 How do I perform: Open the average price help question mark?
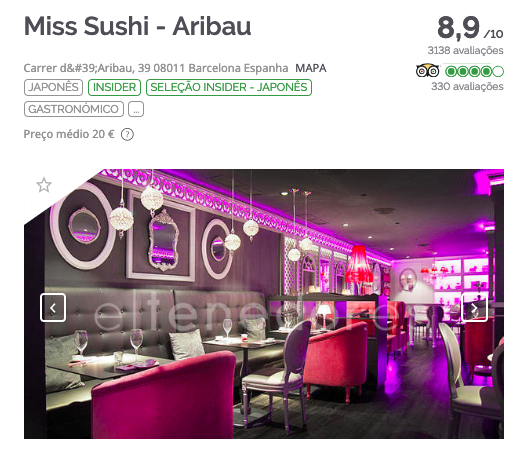click(127, 135)
